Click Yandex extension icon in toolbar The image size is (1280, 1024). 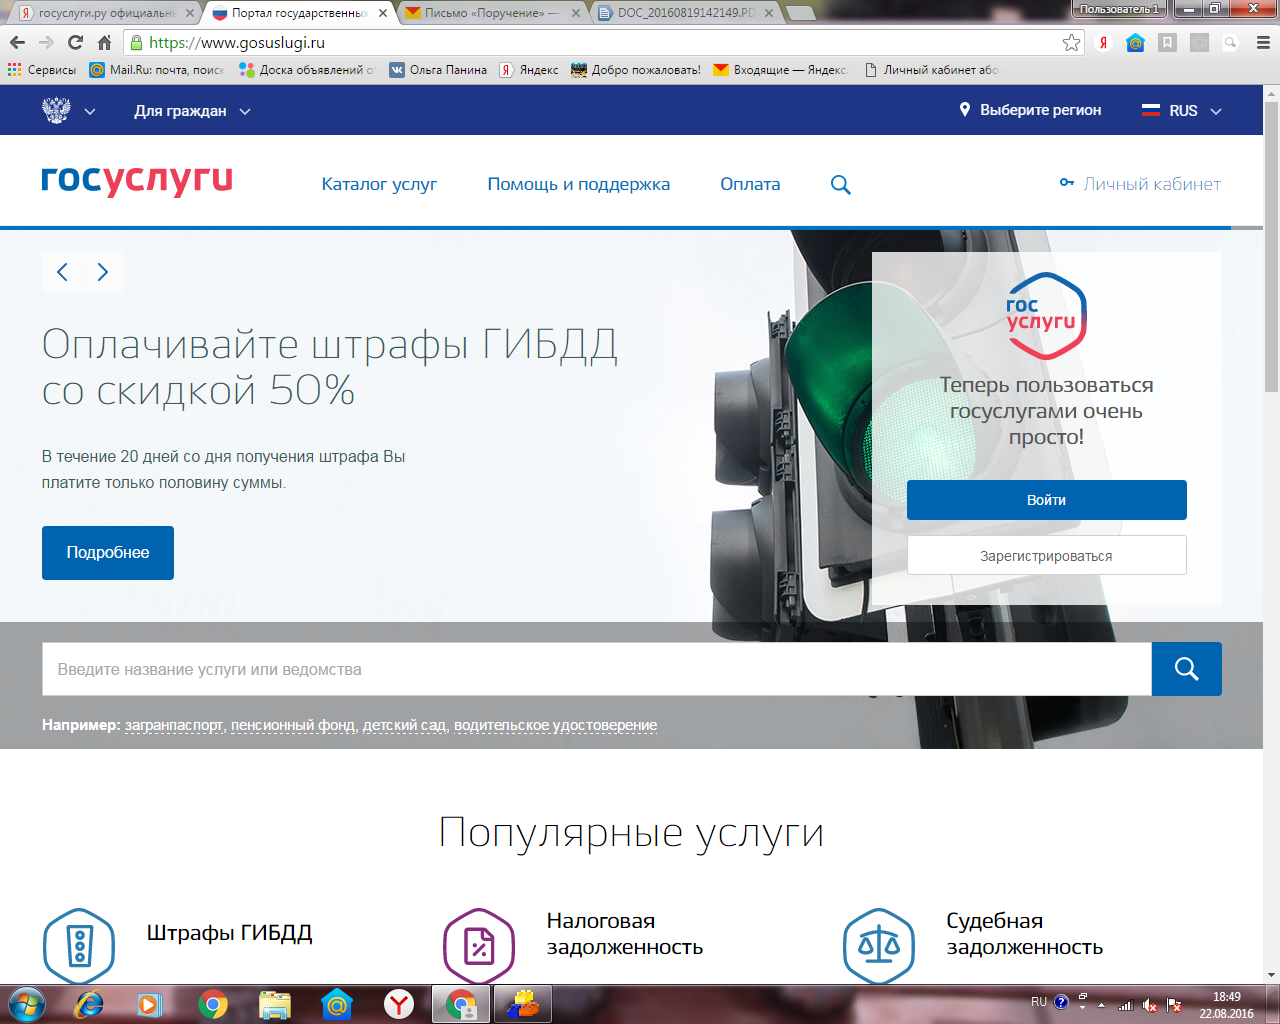1103,43
